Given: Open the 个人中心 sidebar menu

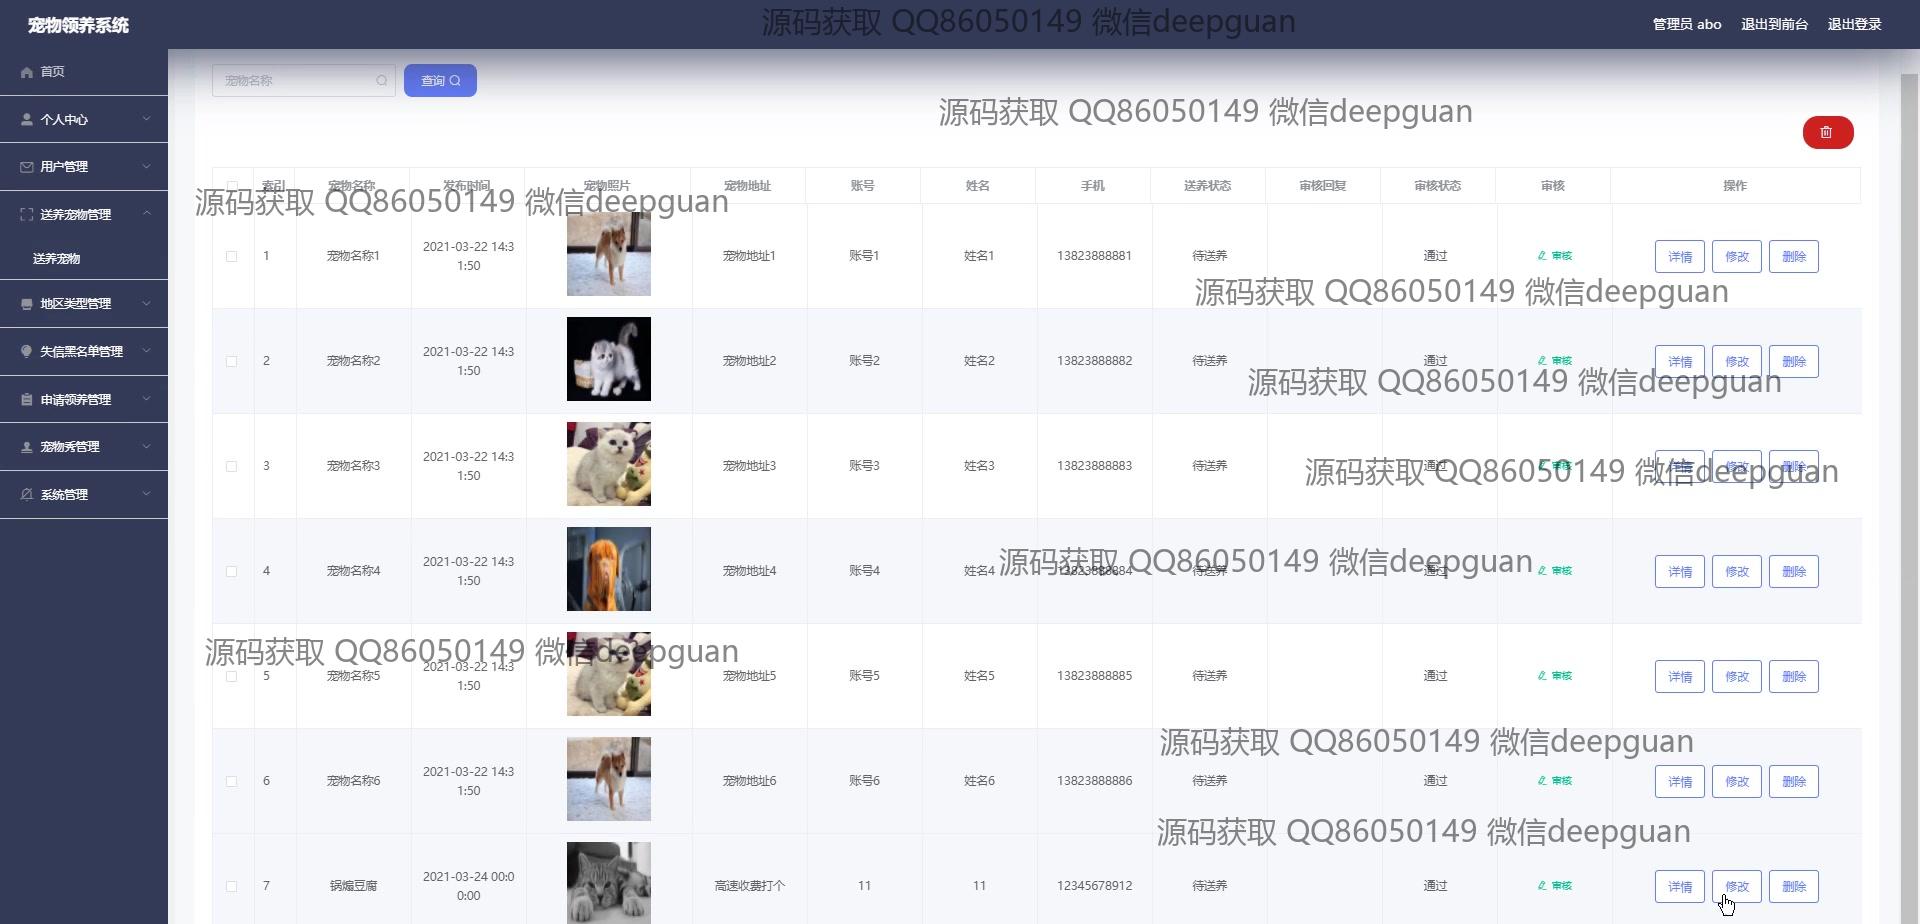Looking at the screenshot, I should 84,120.
